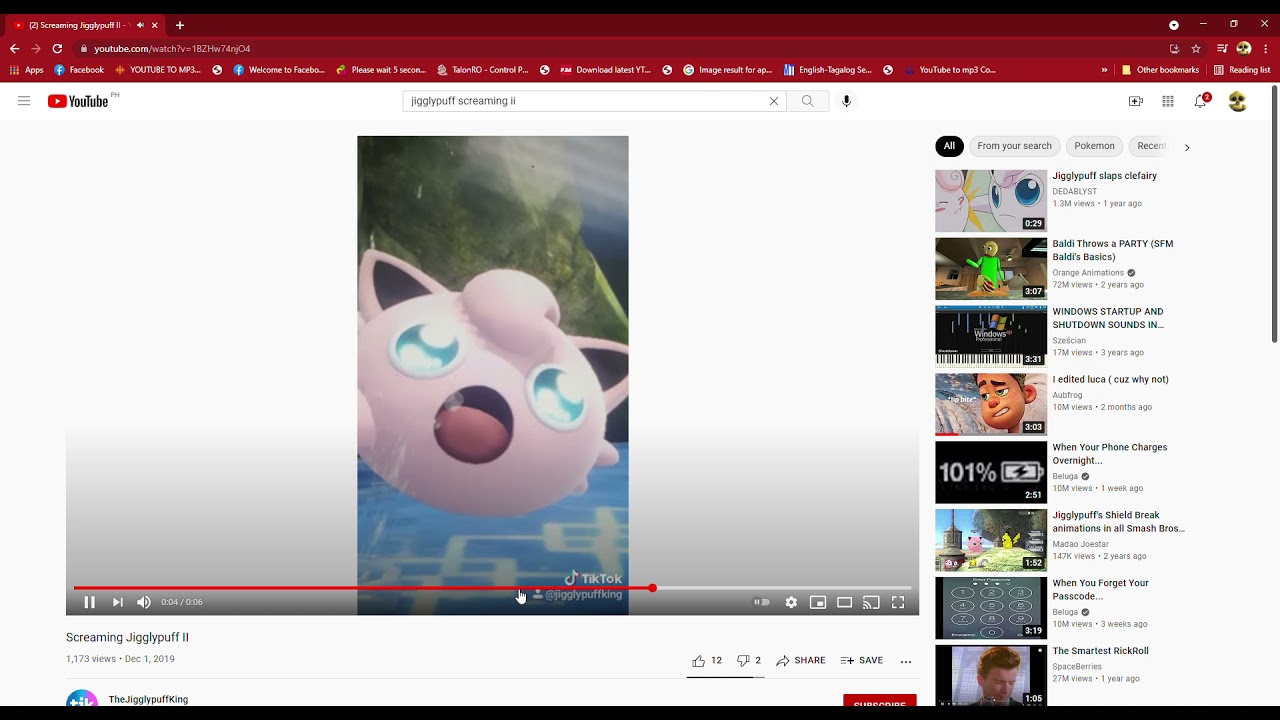Like this video
Screen dimensions: 1280x720
(x=707, y=660)
